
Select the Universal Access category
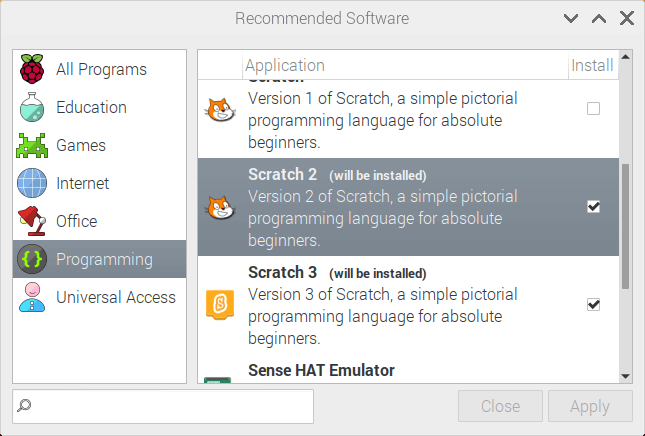tap(100, 297)
